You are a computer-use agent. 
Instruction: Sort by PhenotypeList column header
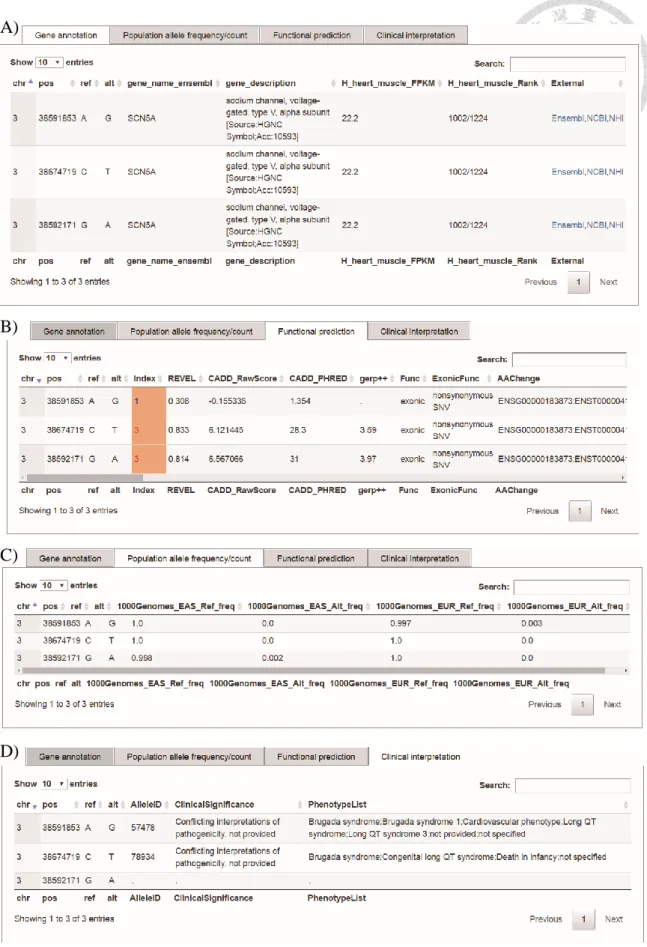click(x=337, y=804)
